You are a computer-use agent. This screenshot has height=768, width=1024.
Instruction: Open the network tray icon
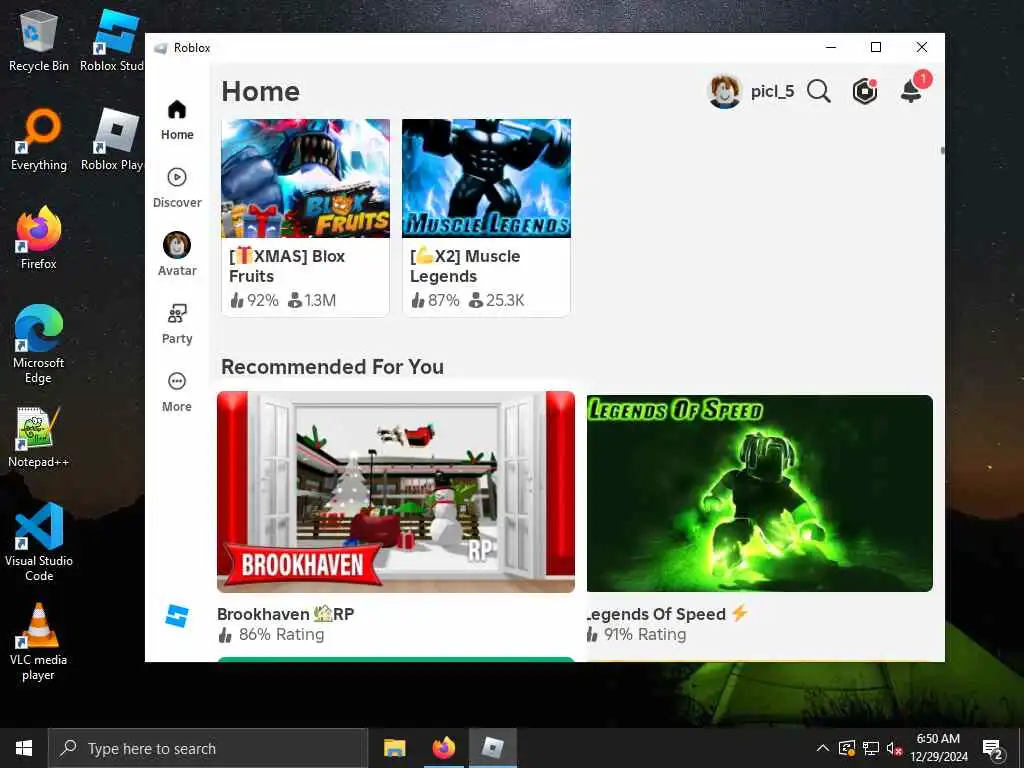point(871,748)
